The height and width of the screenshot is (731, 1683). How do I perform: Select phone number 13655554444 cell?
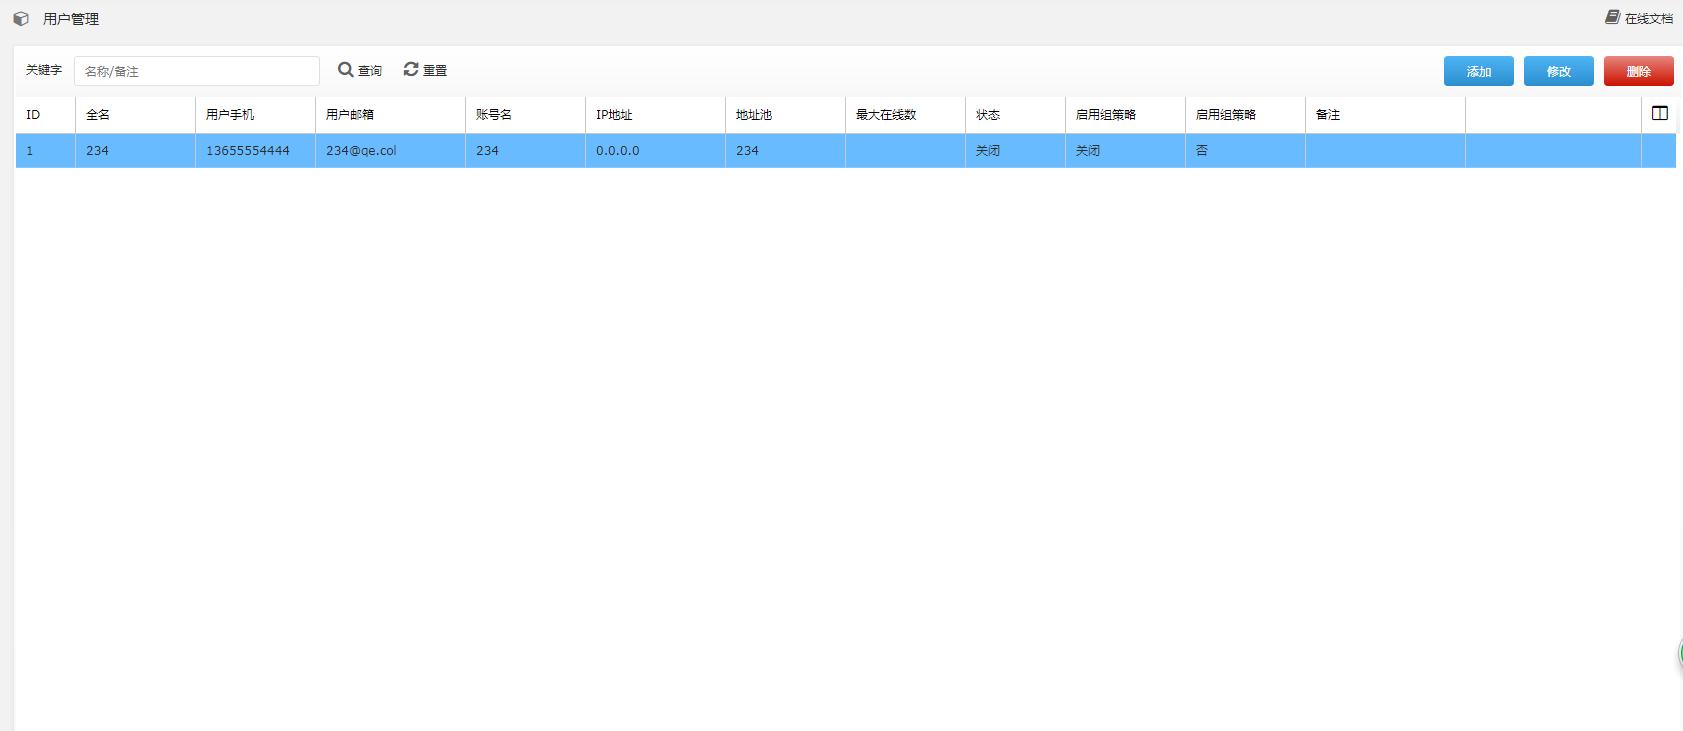[x=255, y=151]
